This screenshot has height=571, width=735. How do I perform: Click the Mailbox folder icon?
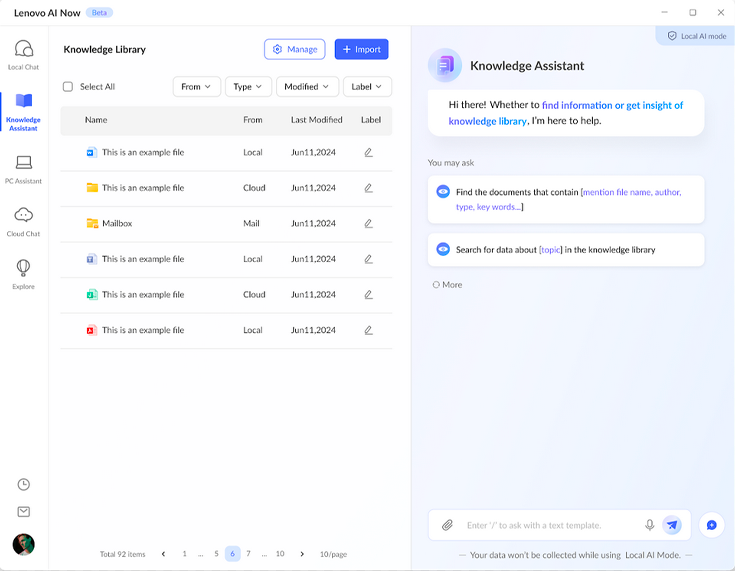coord(92,223)
